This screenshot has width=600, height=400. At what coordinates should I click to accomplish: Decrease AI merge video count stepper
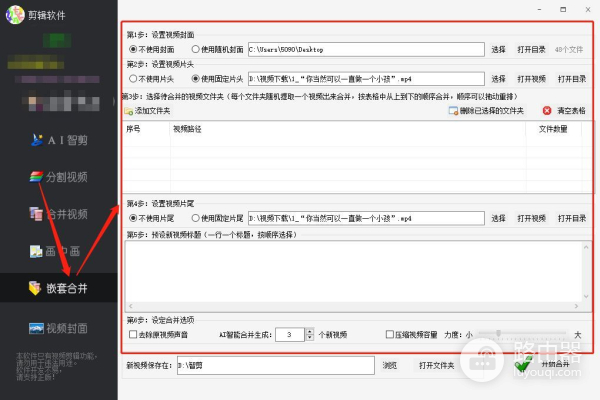click(310, 338)
